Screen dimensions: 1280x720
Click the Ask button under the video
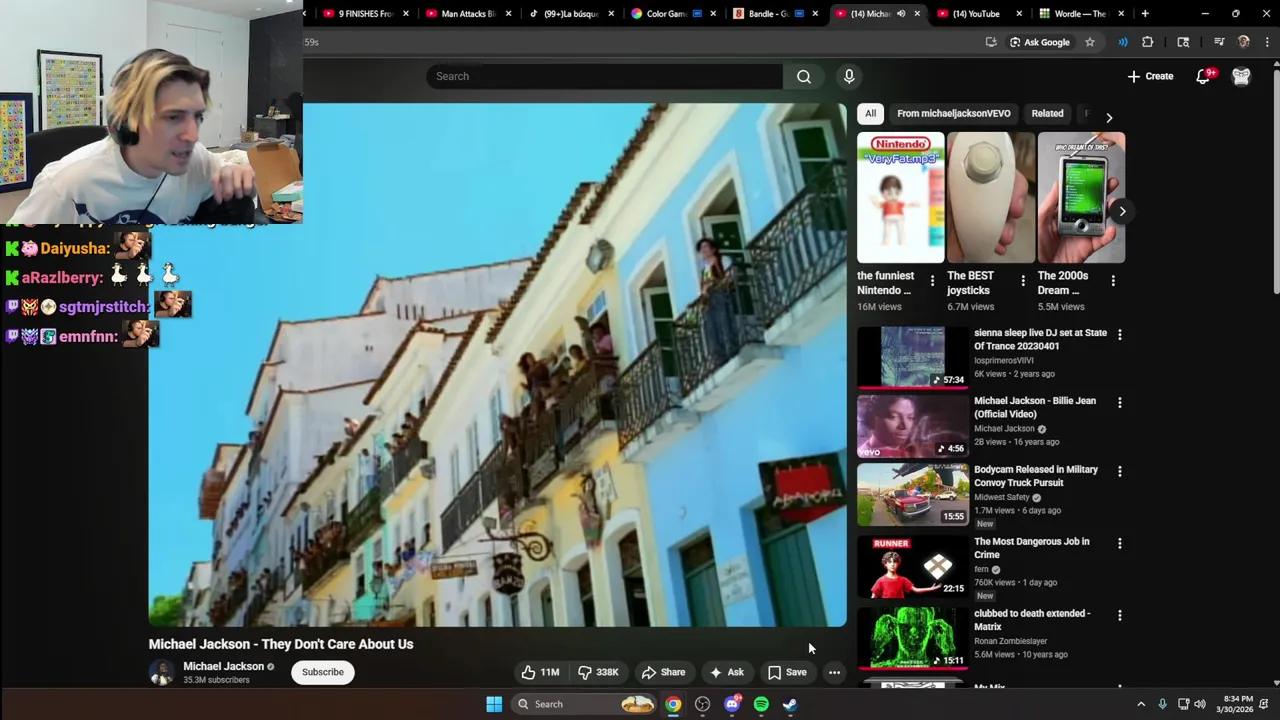(x=727, y=672)
